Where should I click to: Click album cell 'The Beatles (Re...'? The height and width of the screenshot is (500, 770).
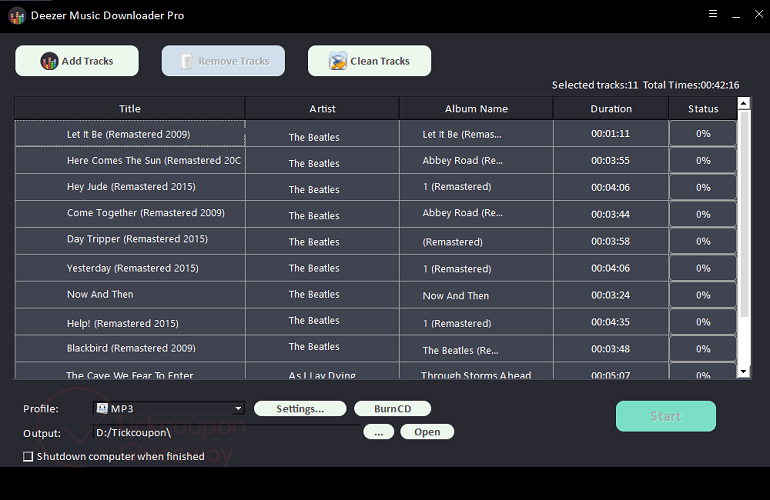476,350
